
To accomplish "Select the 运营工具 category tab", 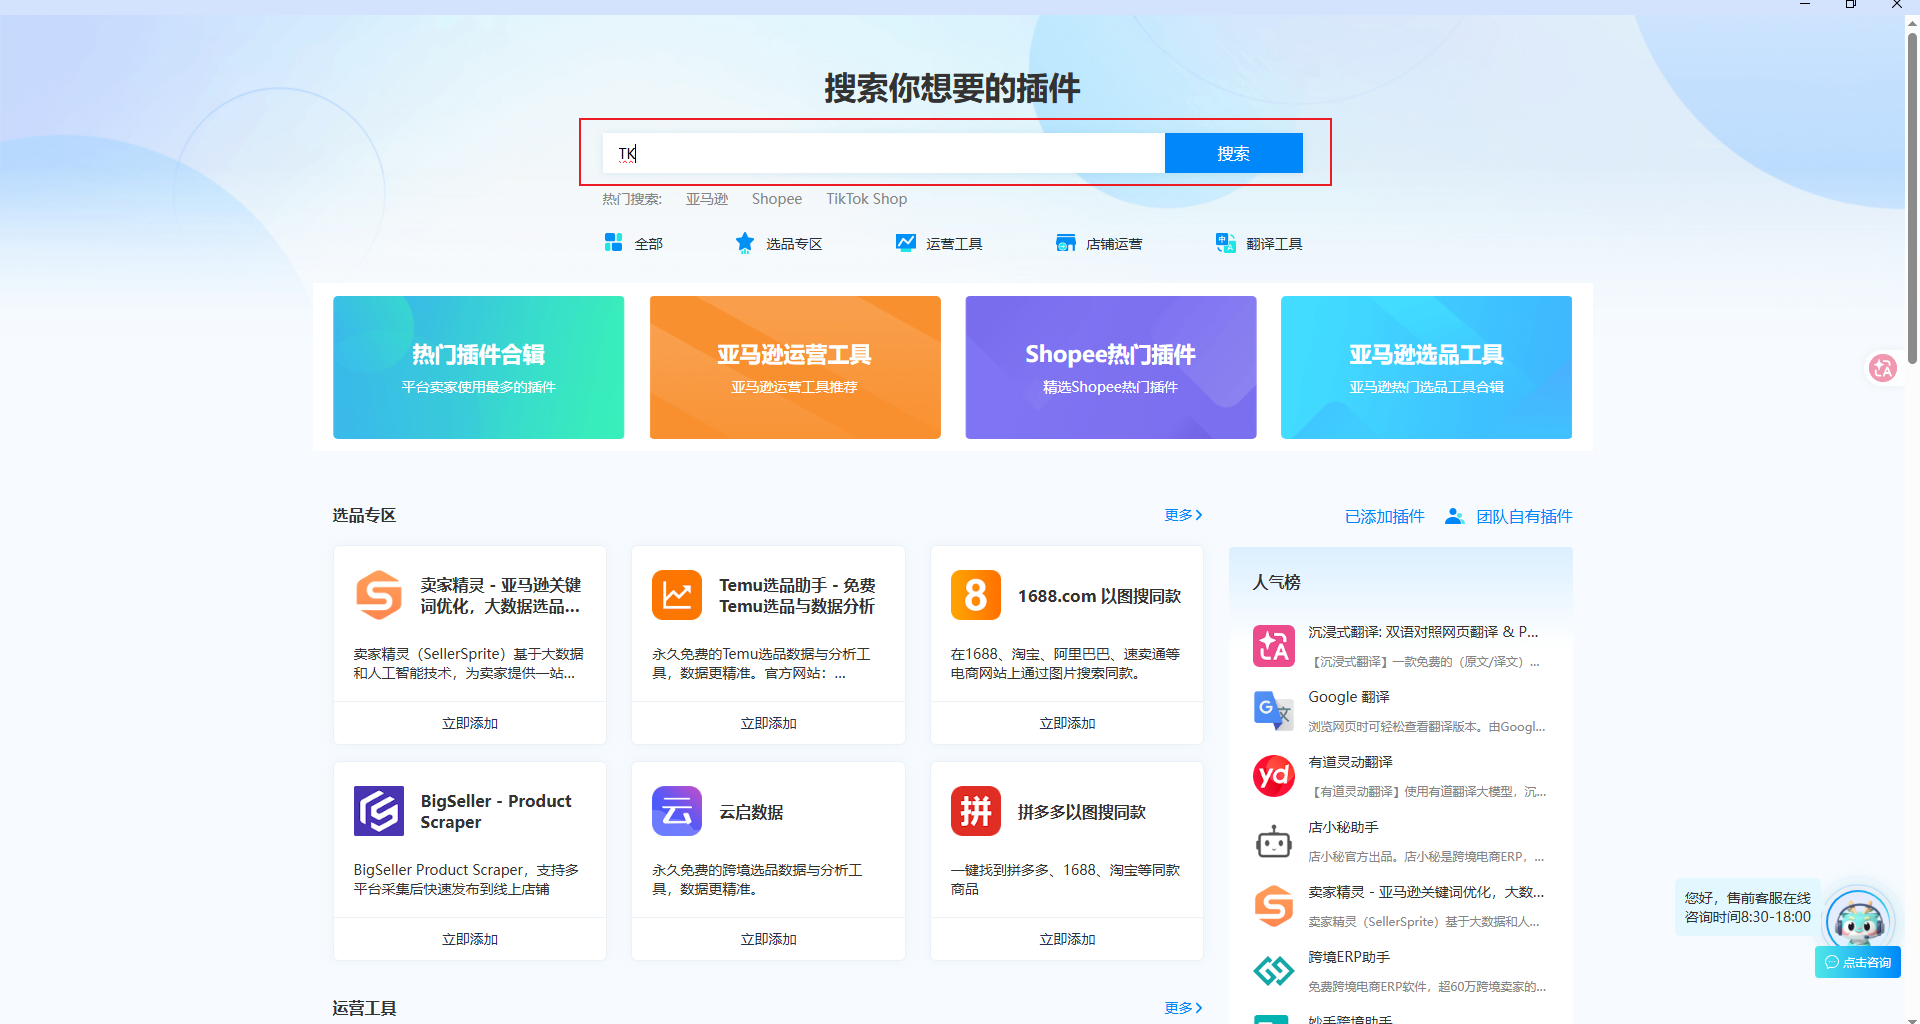I will tap(939, 243).
